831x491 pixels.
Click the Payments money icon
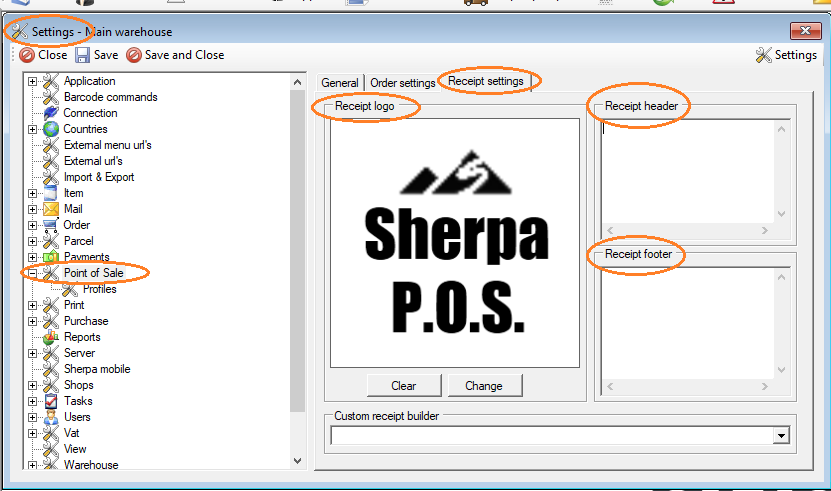(51, 257)
